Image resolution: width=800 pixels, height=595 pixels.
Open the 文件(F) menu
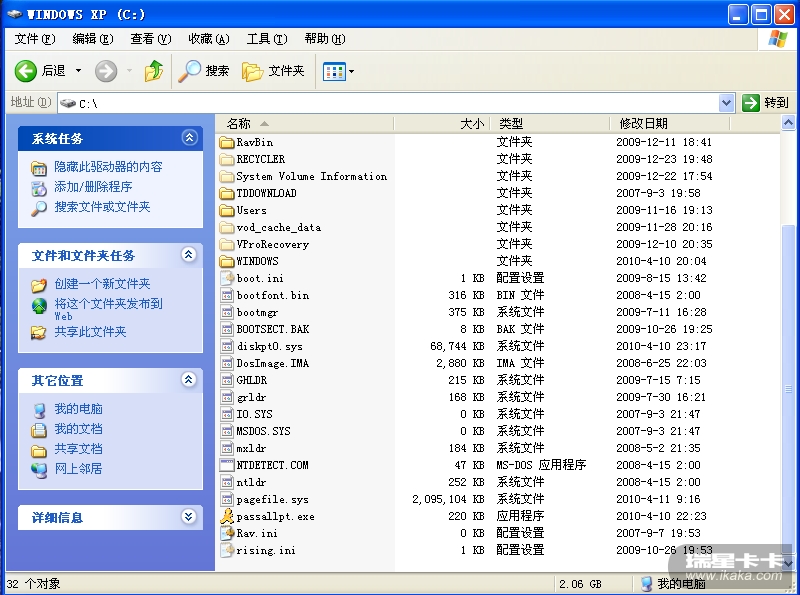coord(34,39)
